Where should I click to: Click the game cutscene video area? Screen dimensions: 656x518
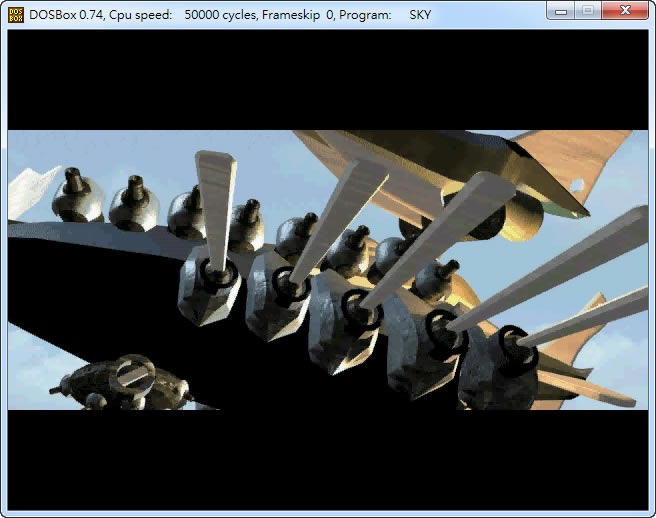(x=328, y=270)
